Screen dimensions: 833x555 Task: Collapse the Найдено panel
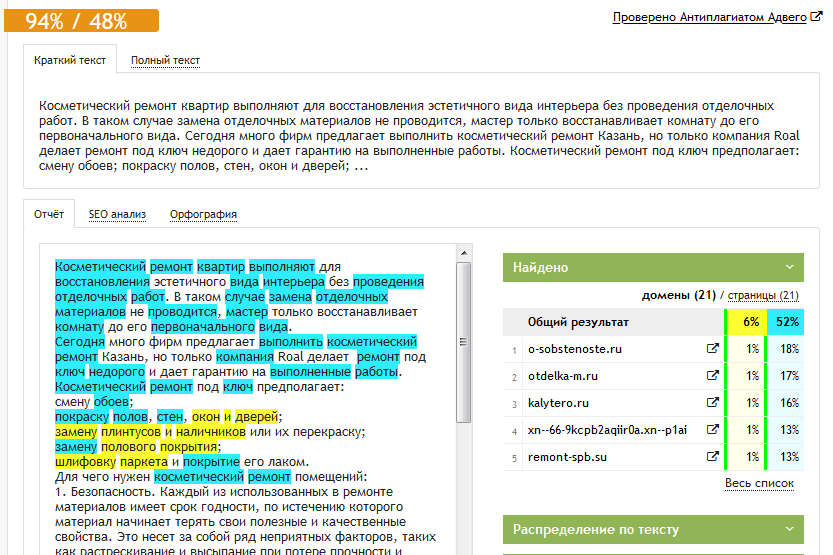[789, 268]
